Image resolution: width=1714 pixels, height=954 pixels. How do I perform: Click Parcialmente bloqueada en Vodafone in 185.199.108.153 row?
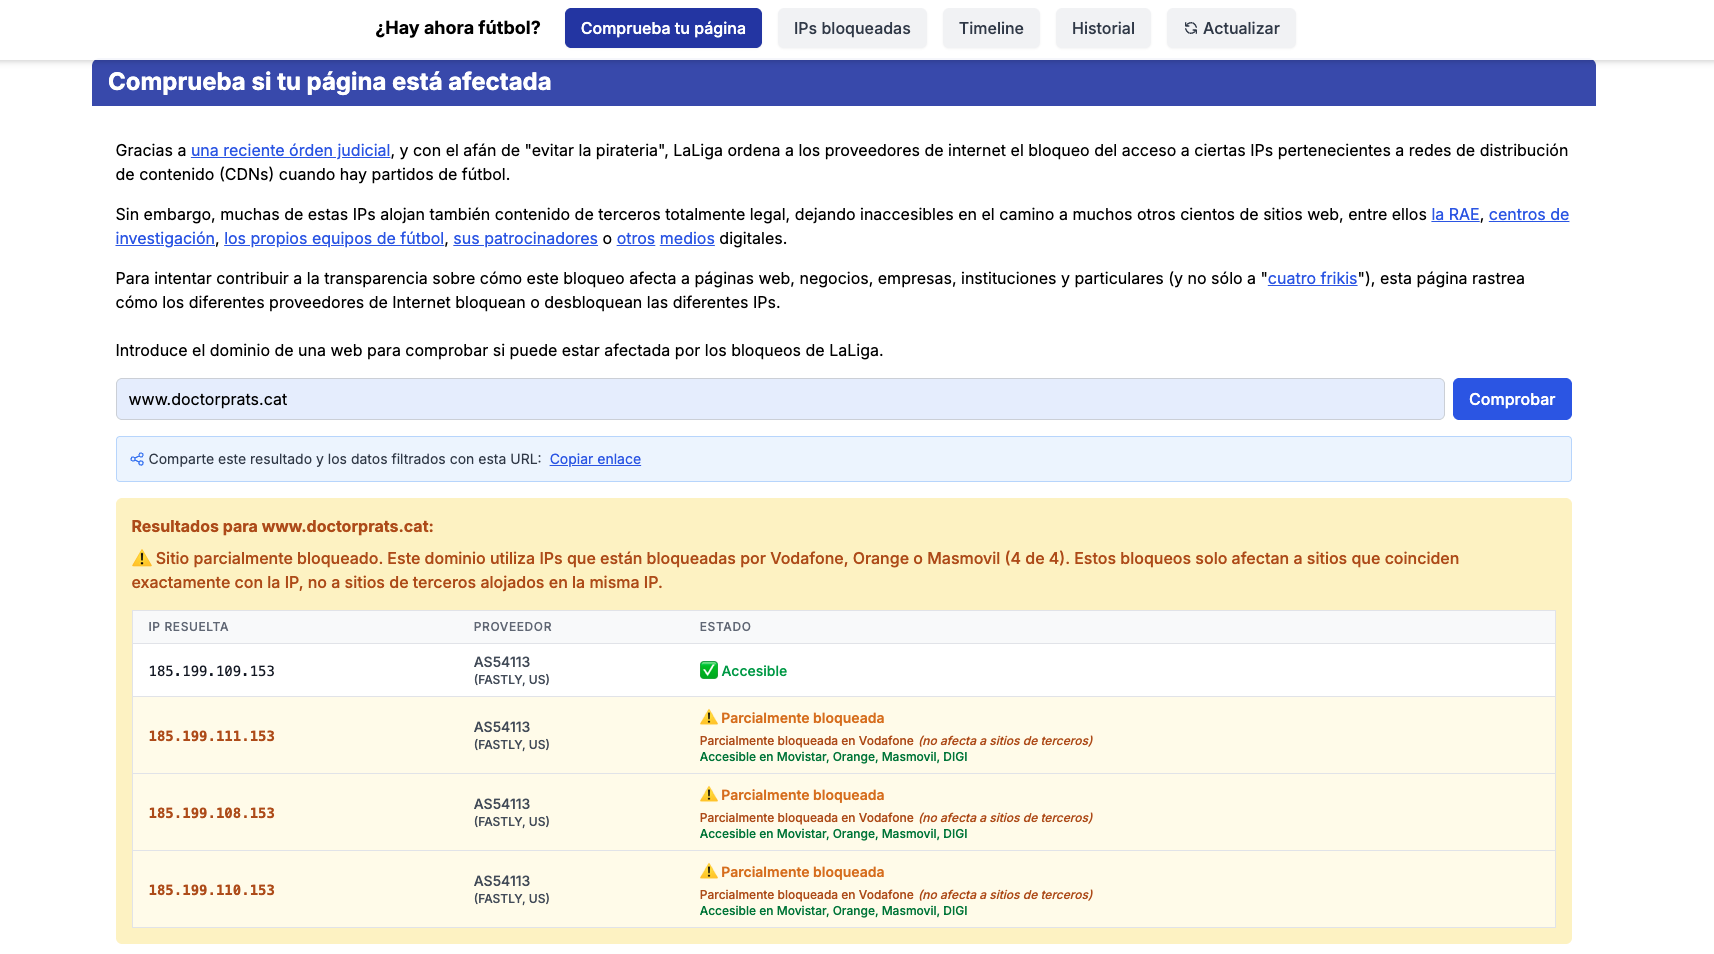click(807, 818)
